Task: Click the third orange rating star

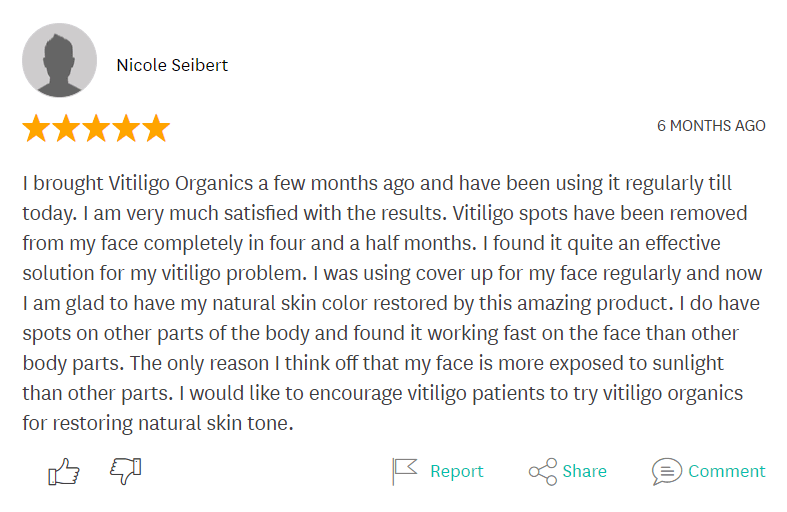Action: [x=96, y=128]
